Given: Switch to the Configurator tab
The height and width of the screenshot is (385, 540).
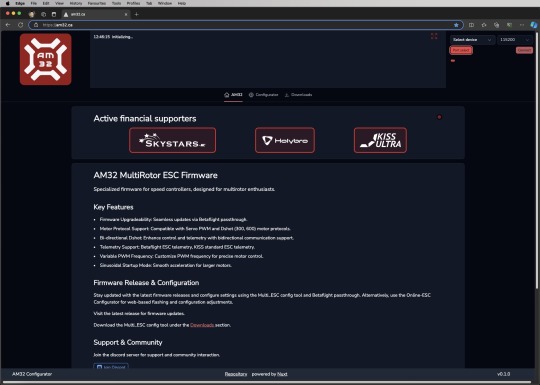Looking at the screenshot, I should tap(263, 95).
